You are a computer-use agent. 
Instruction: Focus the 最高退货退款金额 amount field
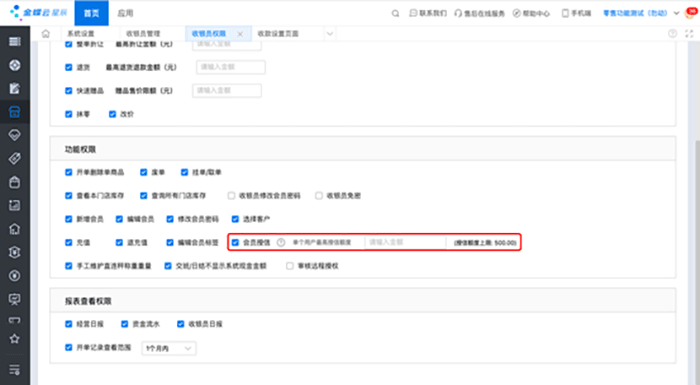[231, 67]
